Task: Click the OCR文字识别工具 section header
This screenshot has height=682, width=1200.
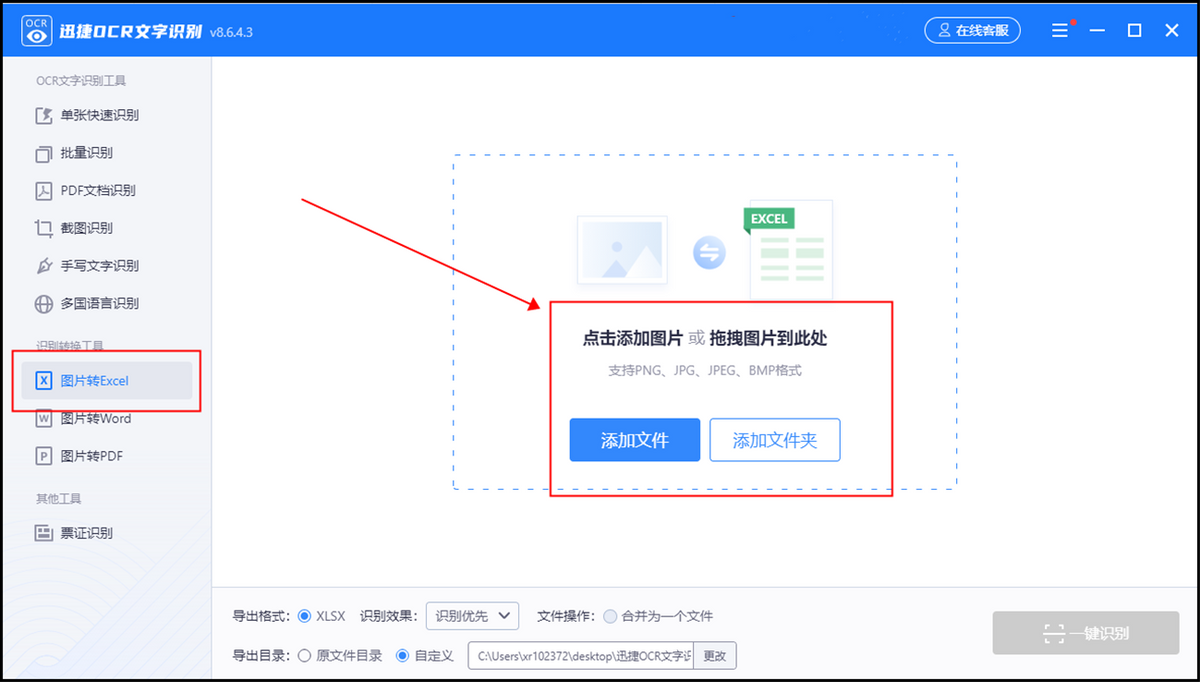Action: [81, 80]
